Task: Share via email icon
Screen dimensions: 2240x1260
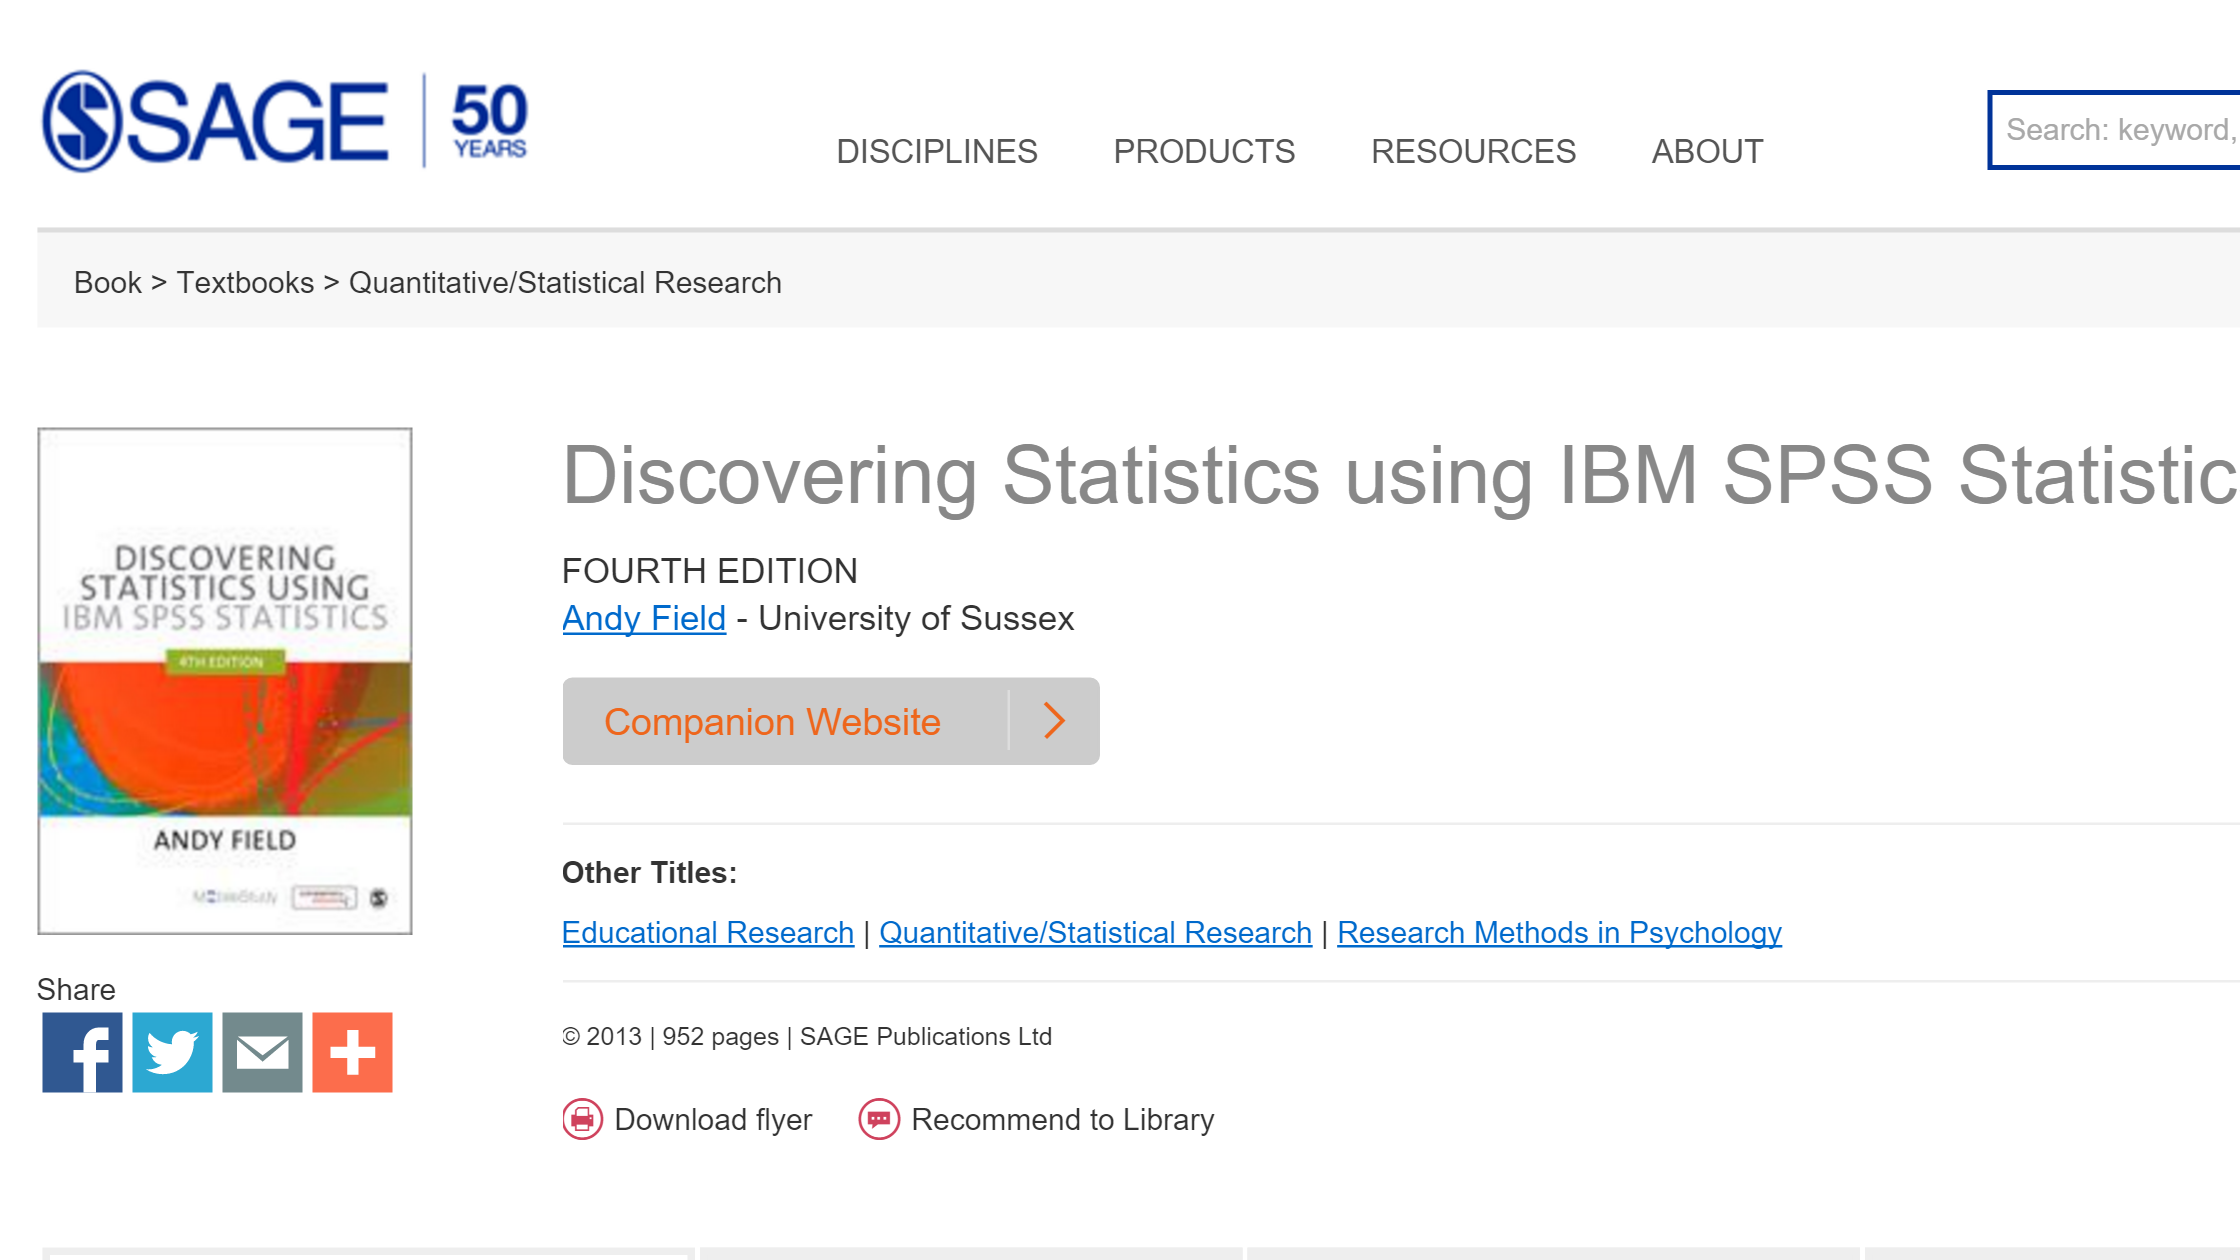Action: coord(262,1052)
